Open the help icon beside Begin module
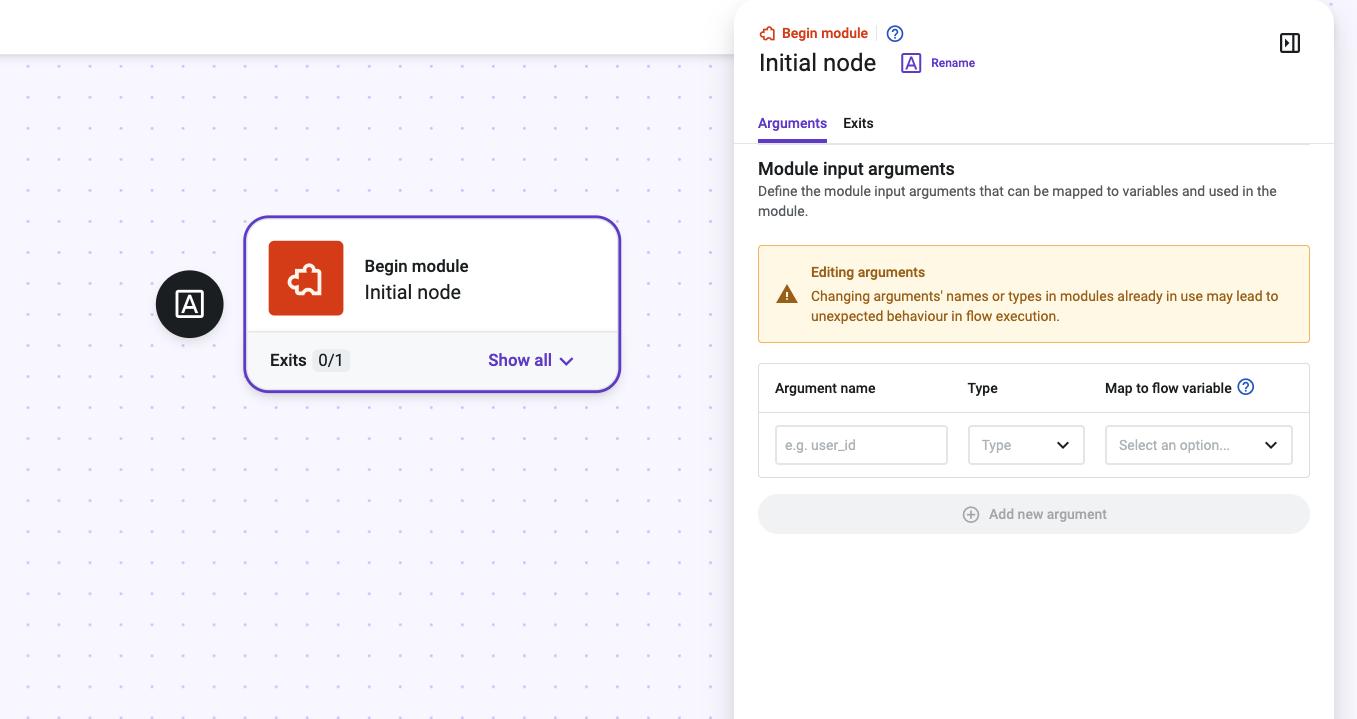 tap(895, 34)
